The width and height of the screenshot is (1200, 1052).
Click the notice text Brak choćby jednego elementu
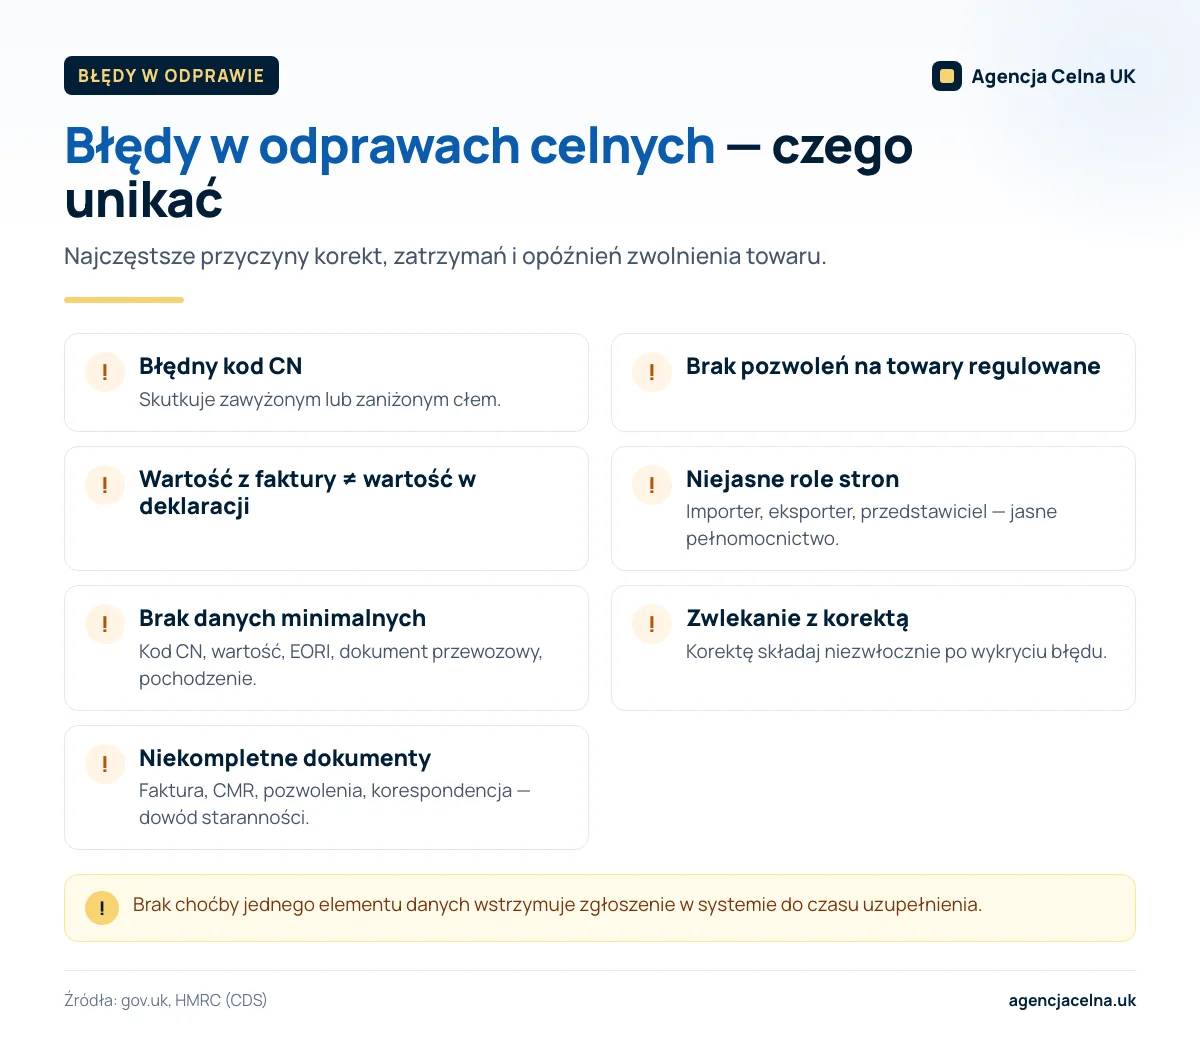(557, 905)
